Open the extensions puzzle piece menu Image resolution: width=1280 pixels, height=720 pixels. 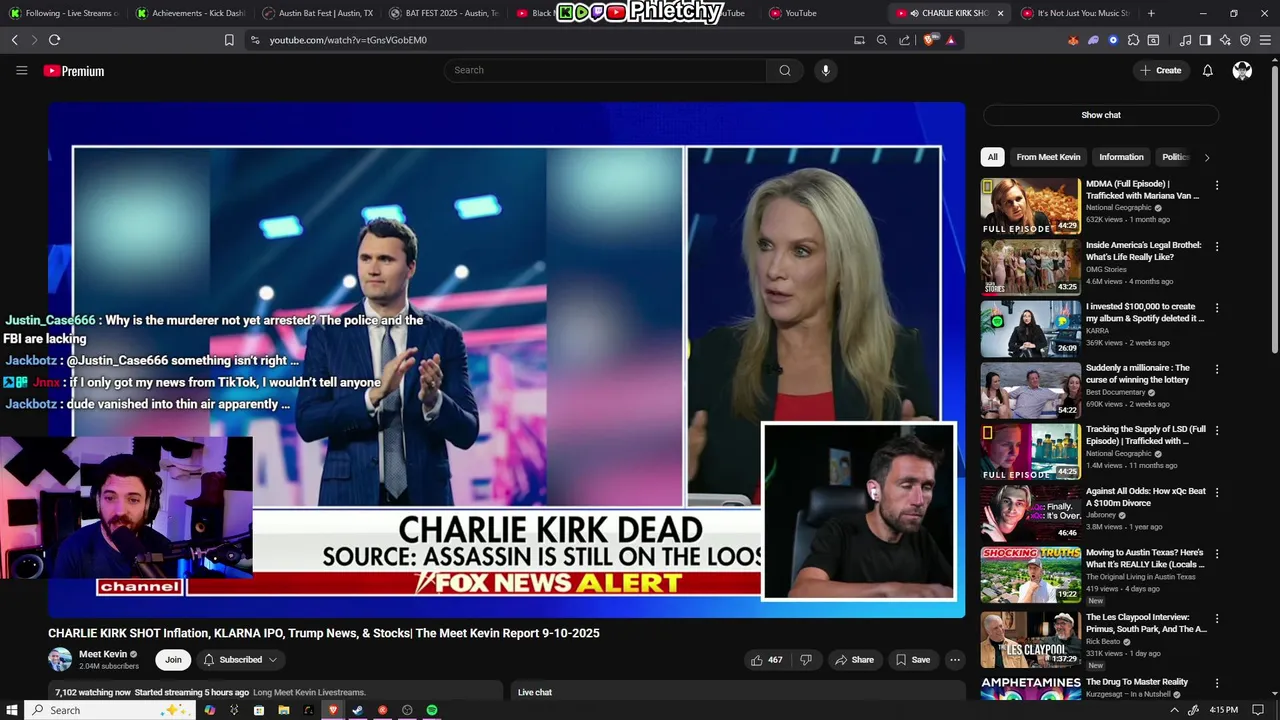[1133, 40]
